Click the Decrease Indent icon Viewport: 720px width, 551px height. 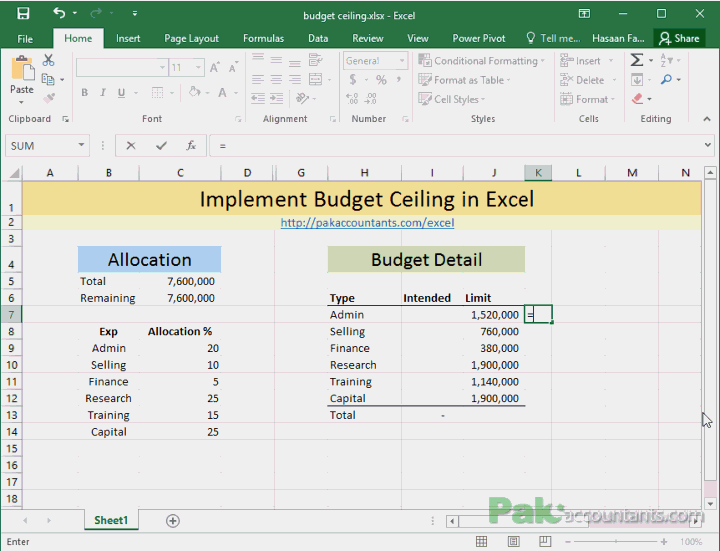pyautogui.click(x=258, y=98)
